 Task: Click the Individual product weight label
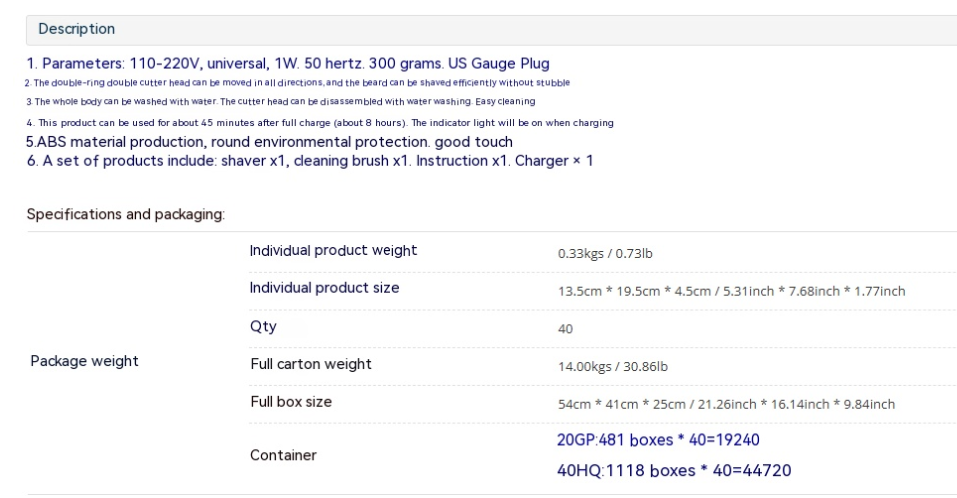coord(333,250)
